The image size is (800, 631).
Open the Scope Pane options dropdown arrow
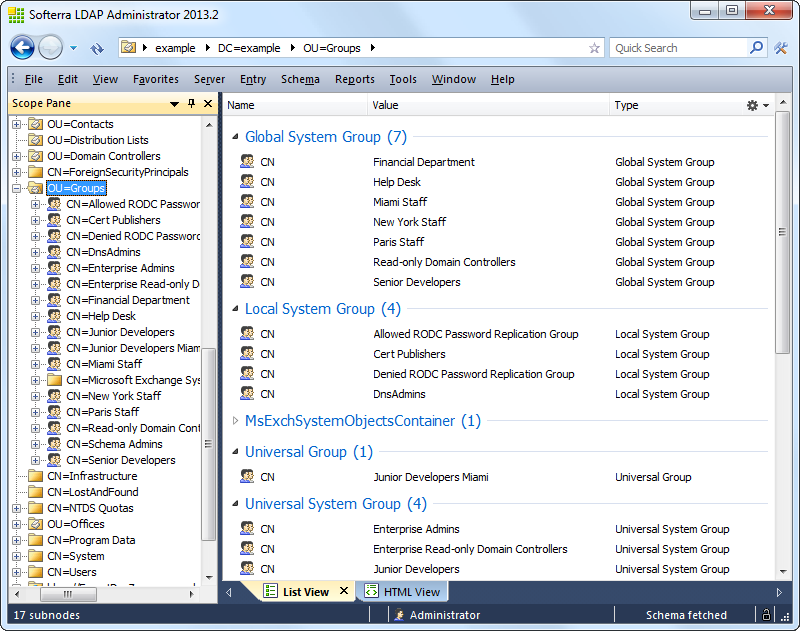(174, 104)
